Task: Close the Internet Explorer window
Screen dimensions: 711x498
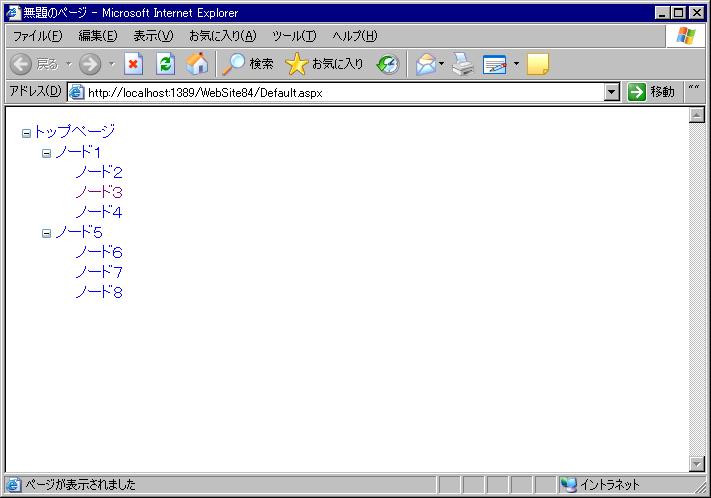Action: 696,13
